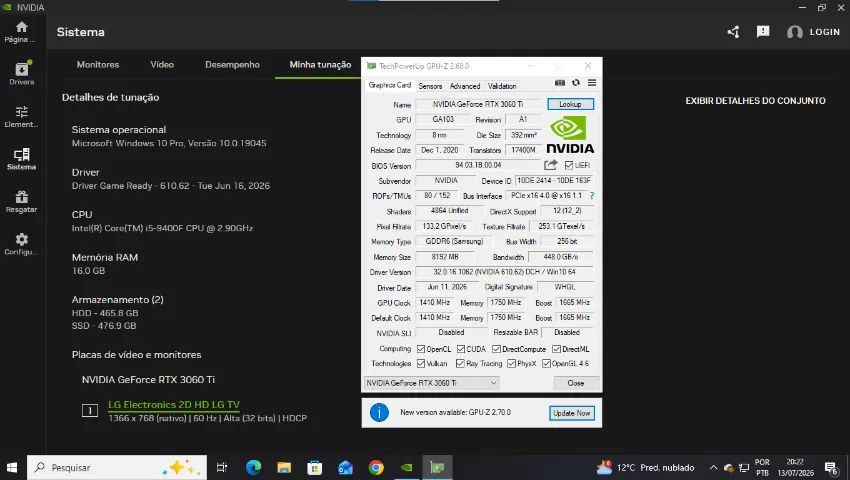Open the LG Electronics 2D HD LG TV link
850x480 pixels.
coord(173,405)
